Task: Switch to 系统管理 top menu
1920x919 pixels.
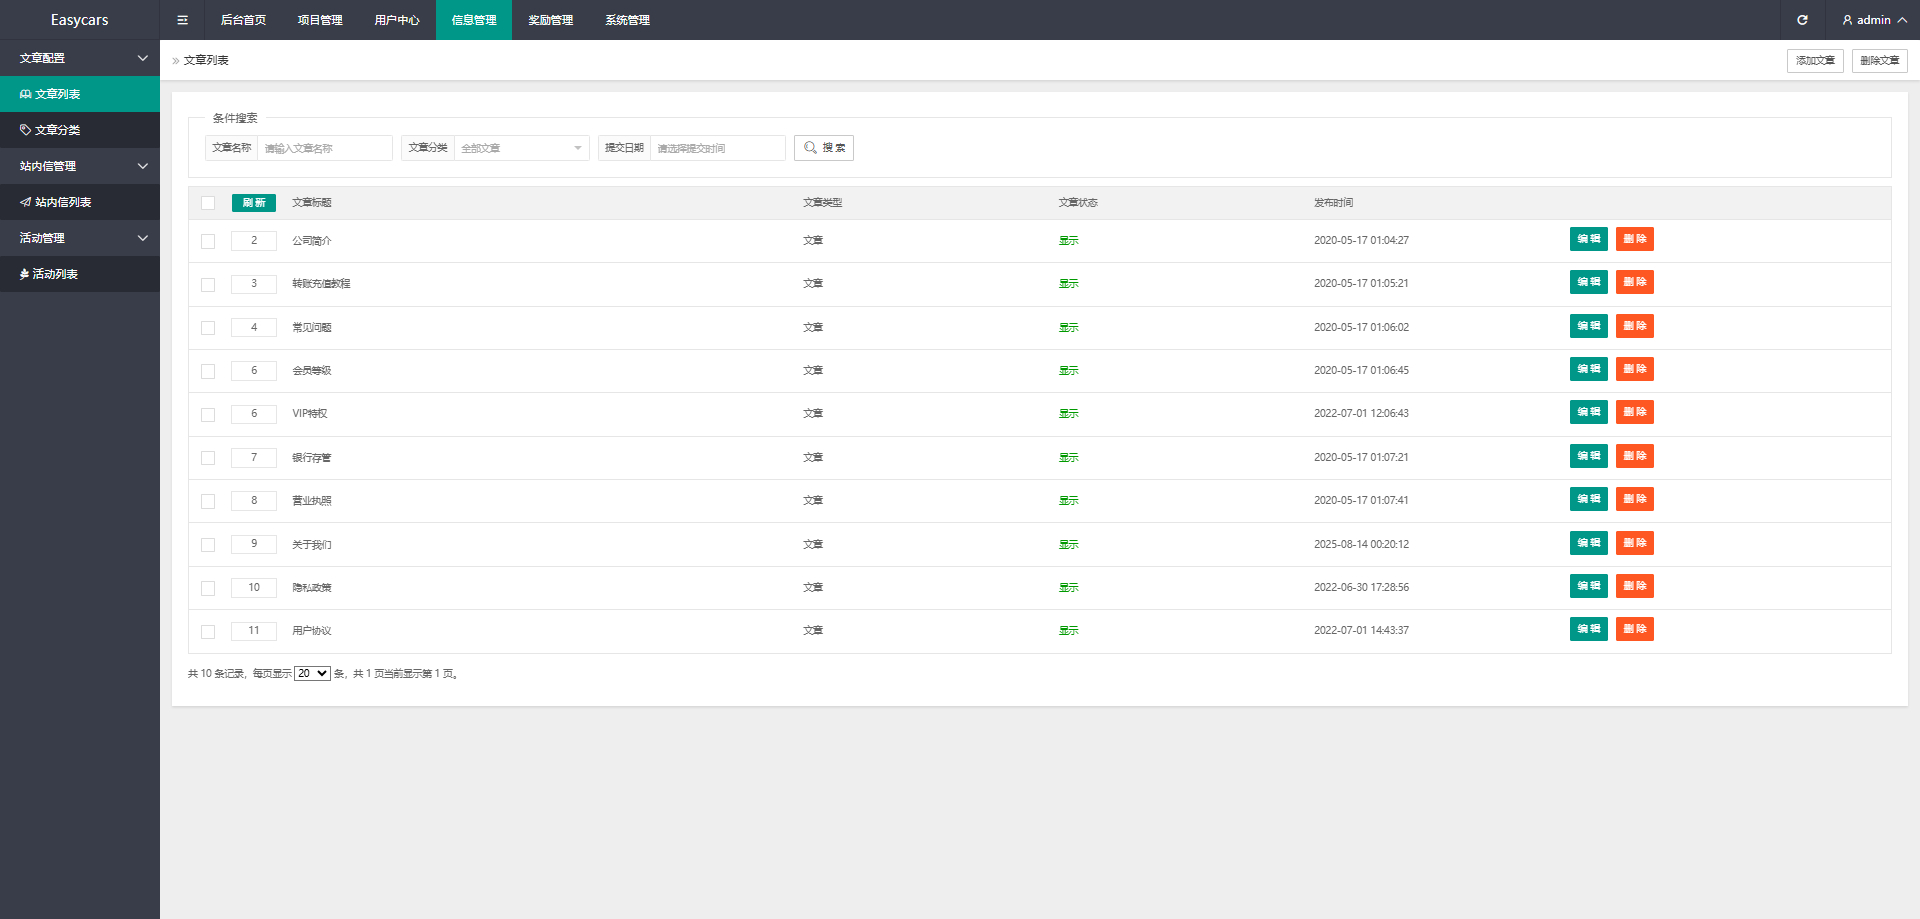Action: 627,20
